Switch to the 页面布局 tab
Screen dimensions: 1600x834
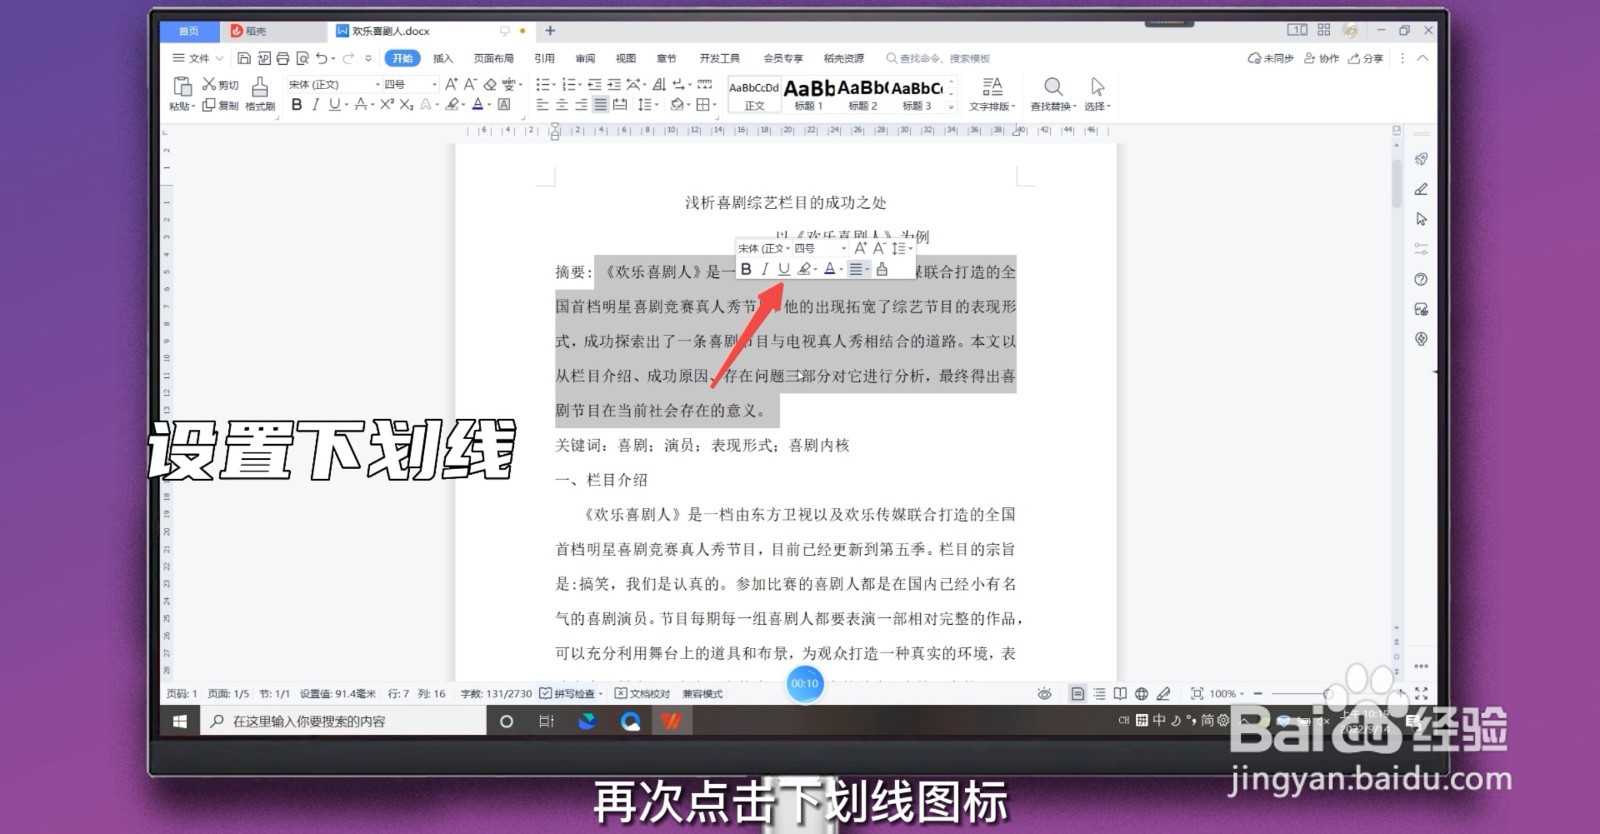coord(493,59)
